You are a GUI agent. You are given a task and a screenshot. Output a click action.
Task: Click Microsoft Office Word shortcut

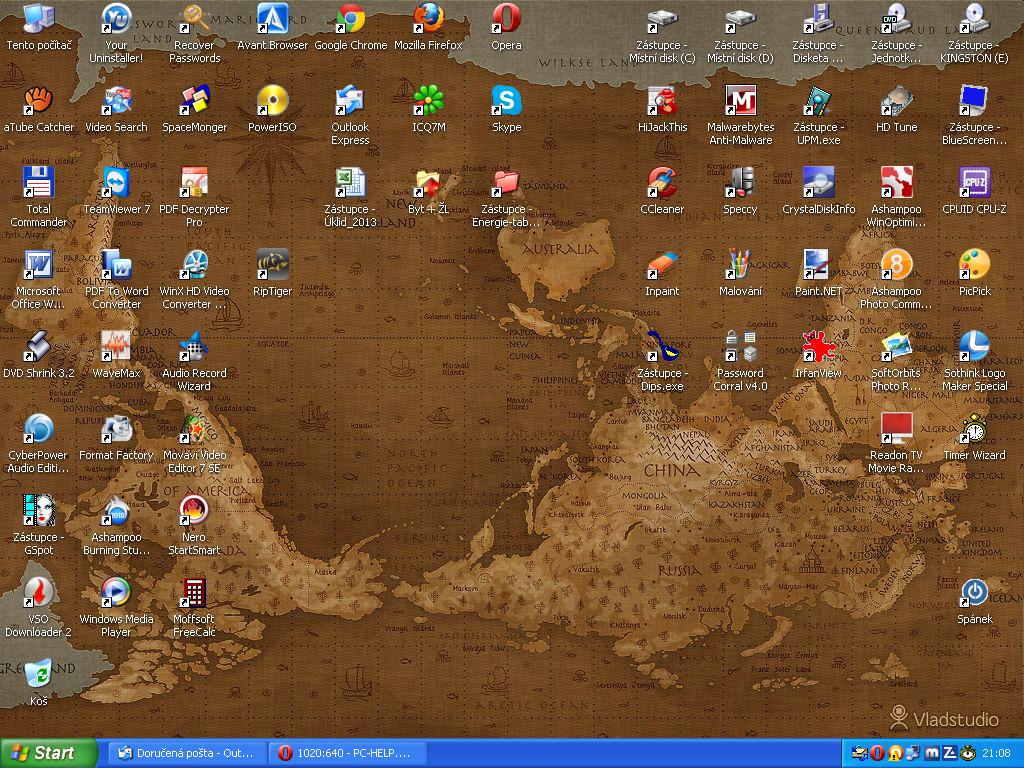(39, 264)
